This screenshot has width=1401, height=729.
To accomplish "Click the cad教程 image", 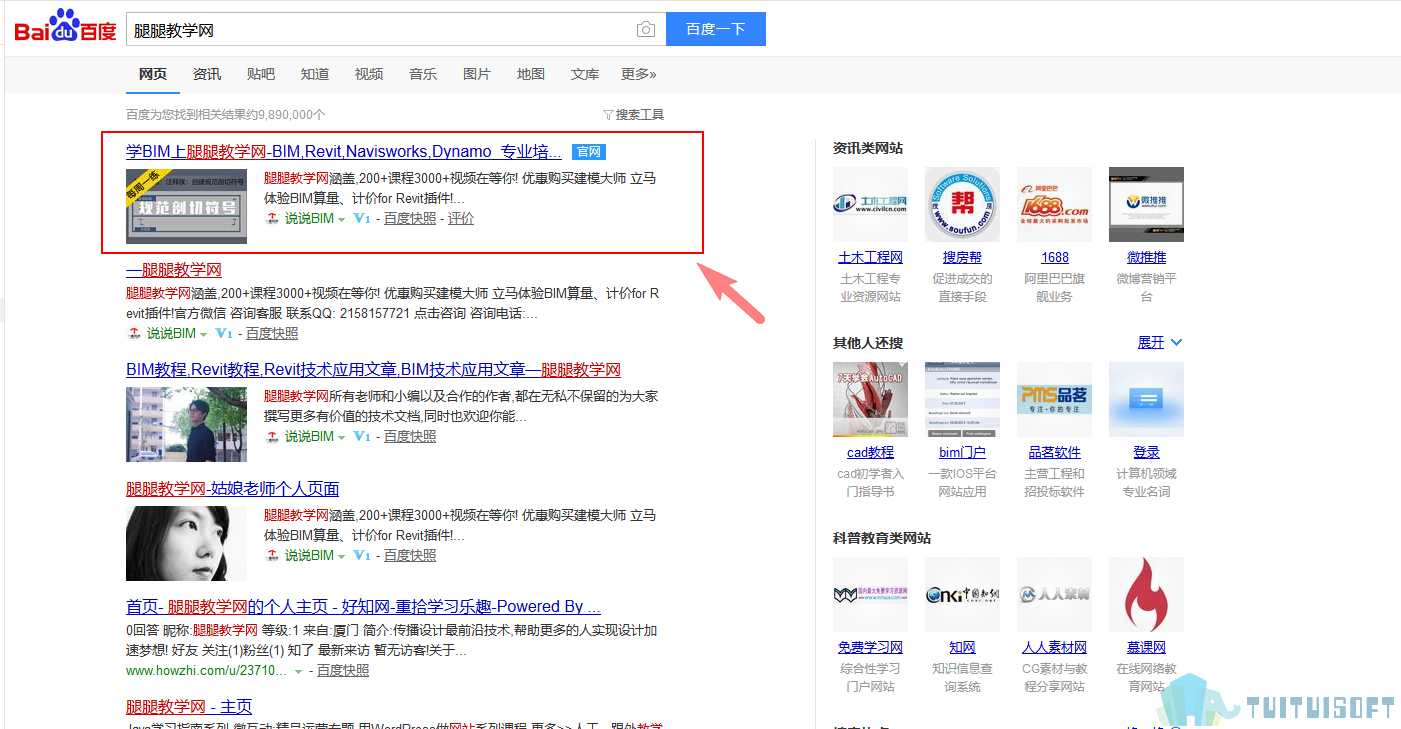I will [x=870, y=399].
